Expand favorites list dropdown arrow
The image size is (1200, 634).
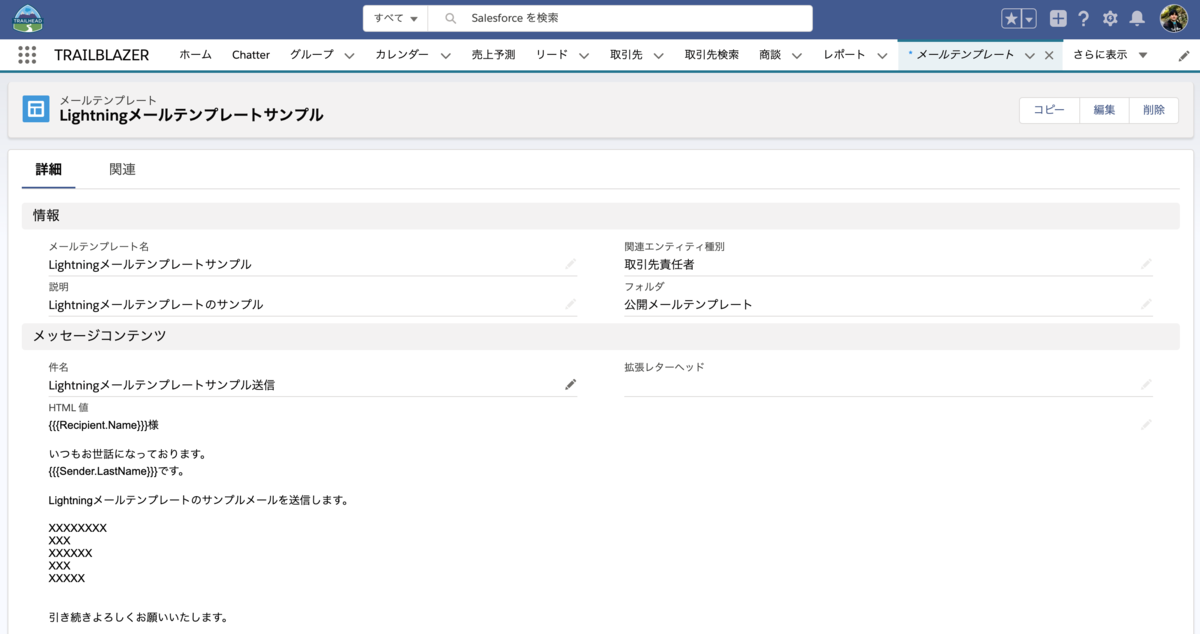tap(1029, 18)
